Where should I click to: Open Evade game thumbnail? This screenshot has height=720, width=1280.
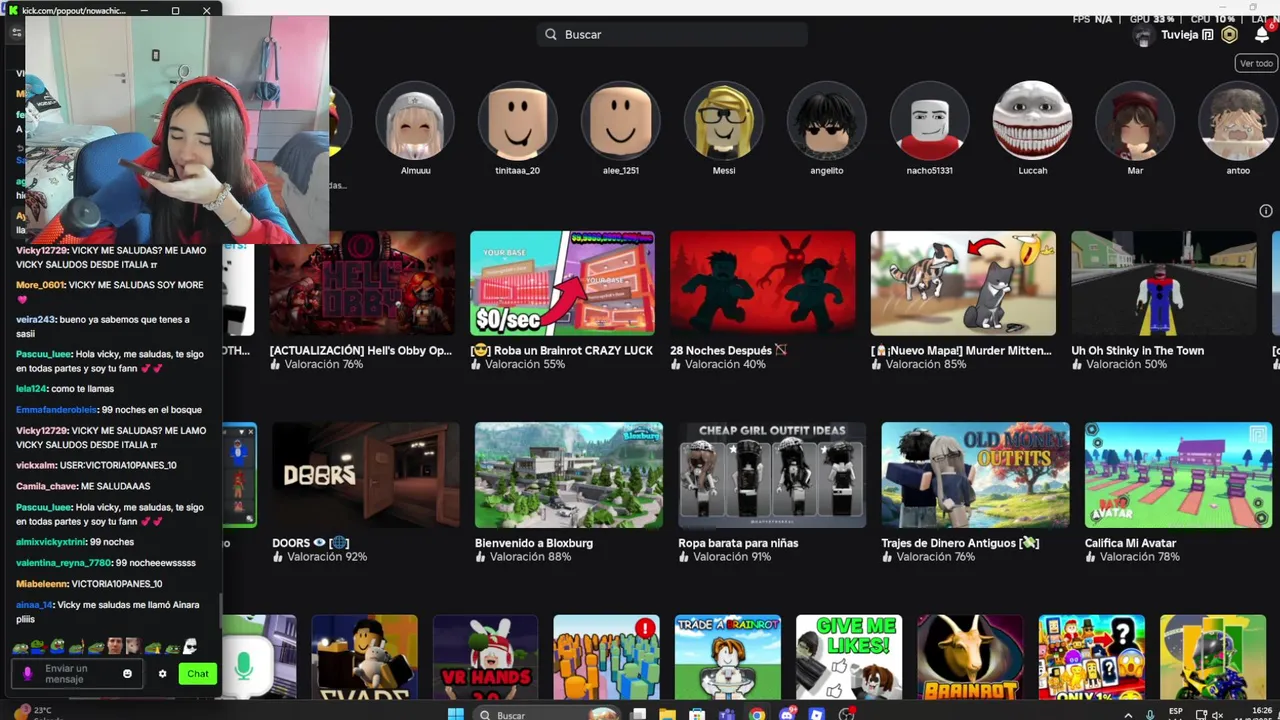point(364,657)
